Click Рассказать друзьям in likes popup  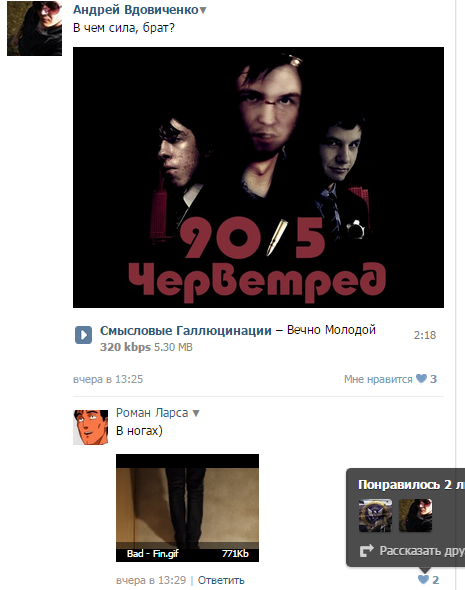422,551
